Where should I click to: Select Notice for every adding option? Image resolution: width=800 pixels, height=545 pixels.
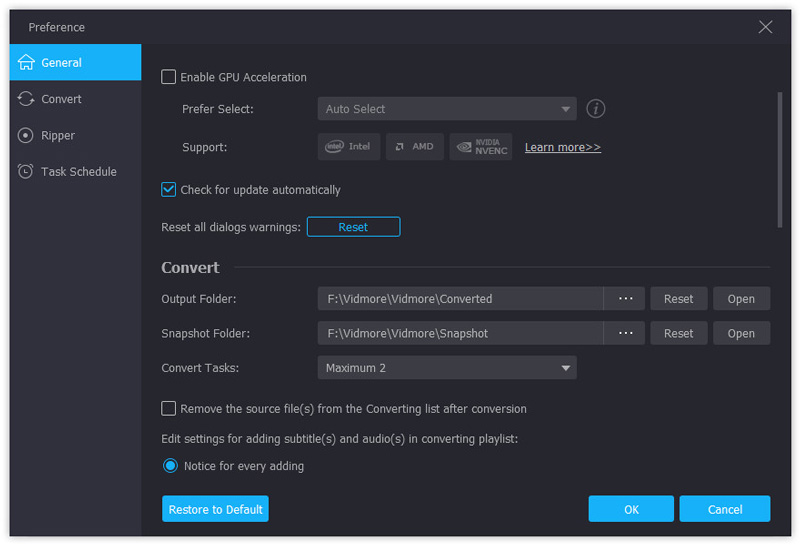pos(170,466)
